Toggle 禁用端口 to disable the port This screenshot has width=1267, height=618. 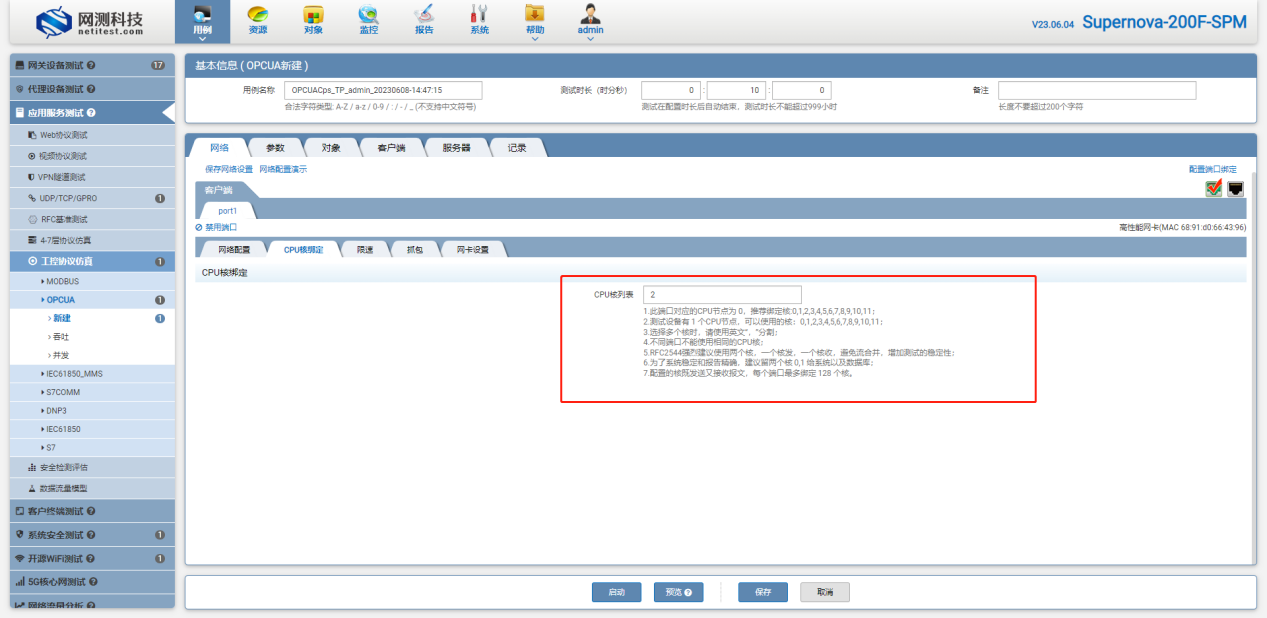tap(217, 227)
